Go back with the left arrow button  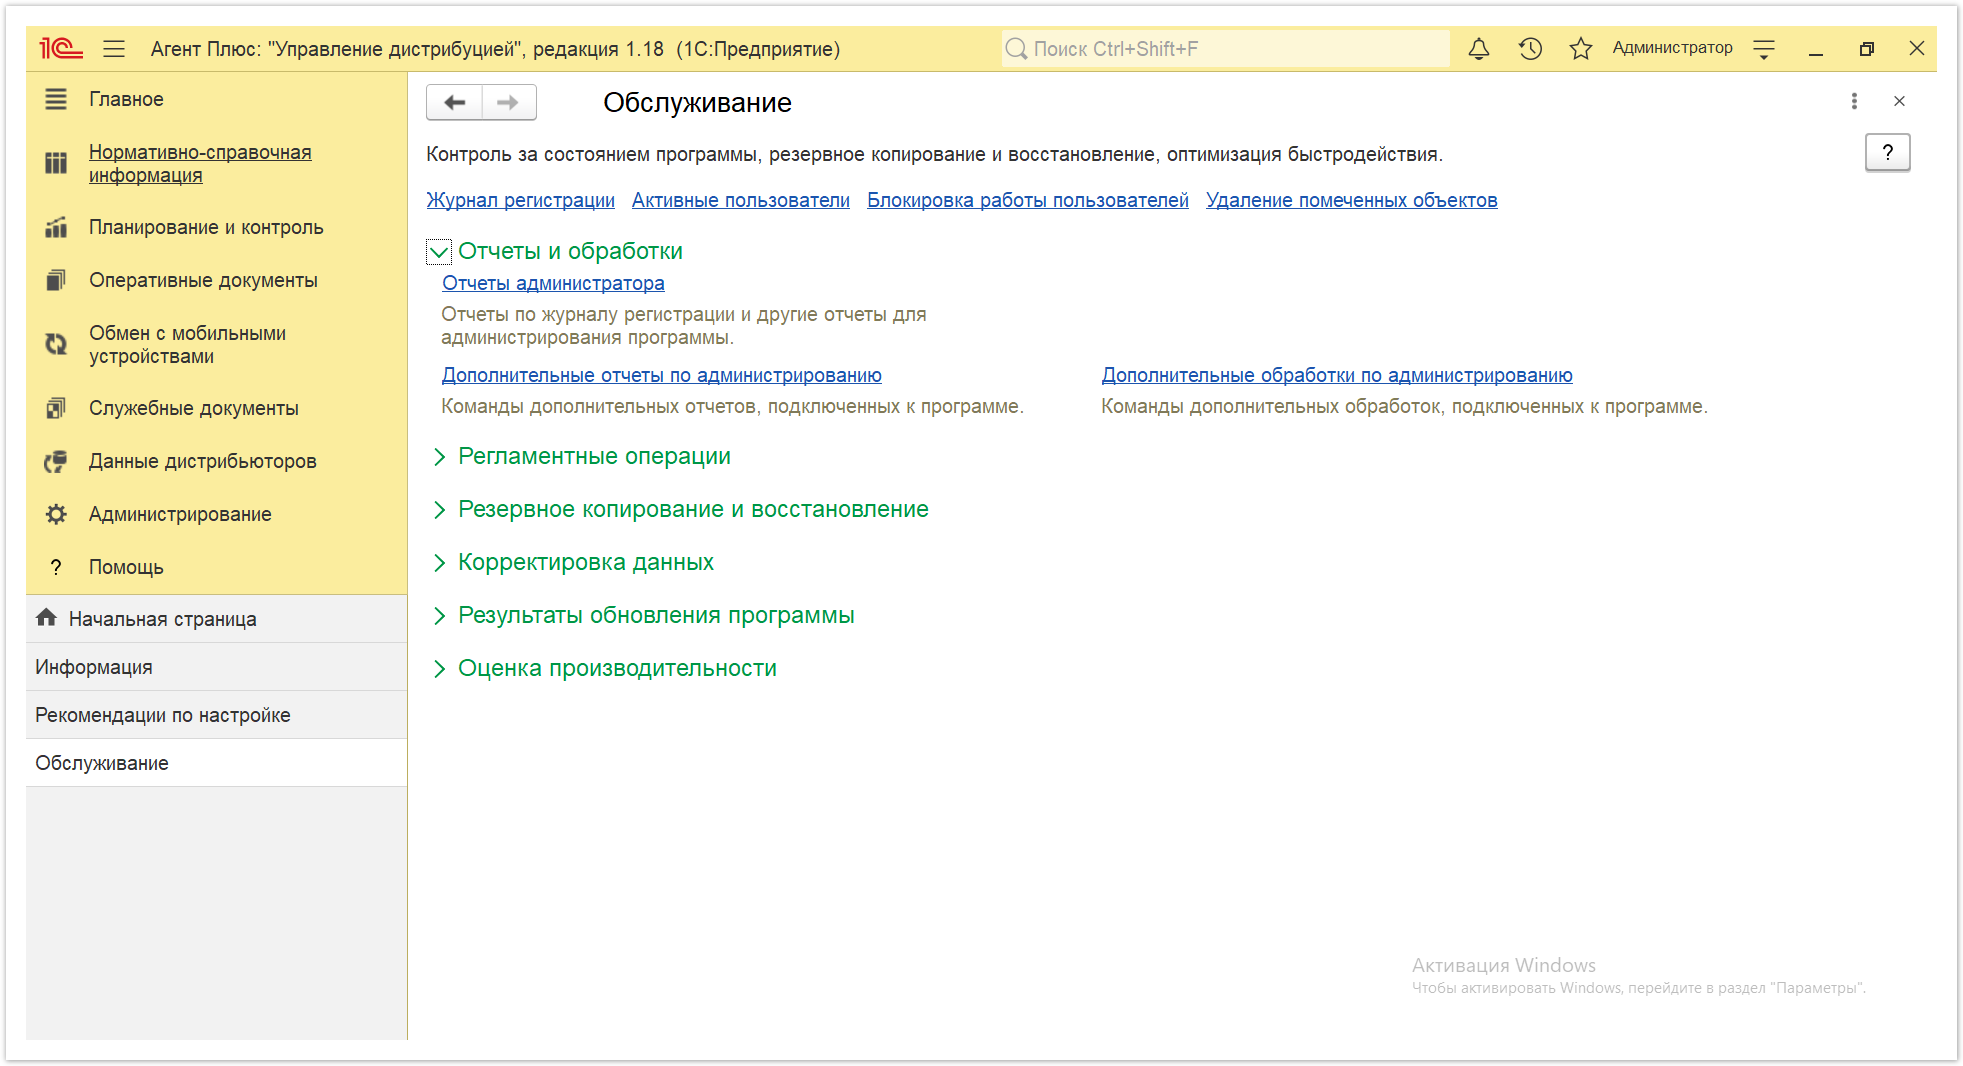point(455,102)
